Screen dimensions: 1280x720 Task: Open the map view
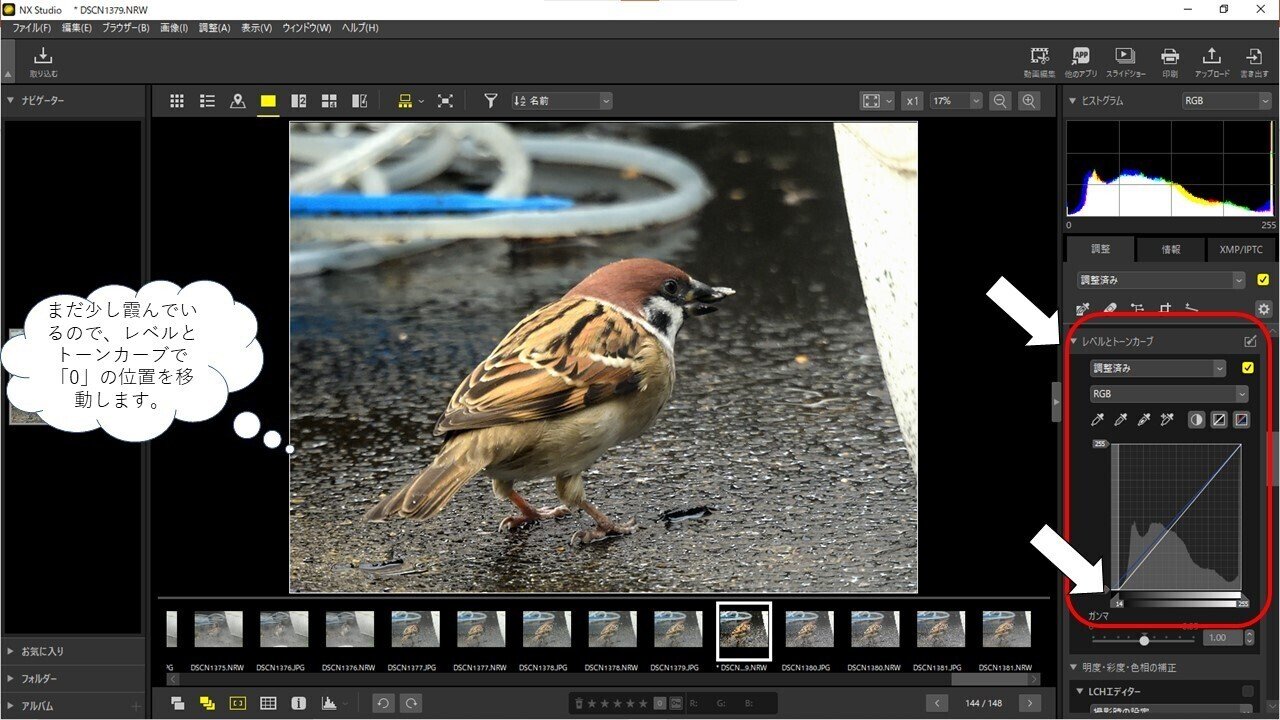coord(237,101)
